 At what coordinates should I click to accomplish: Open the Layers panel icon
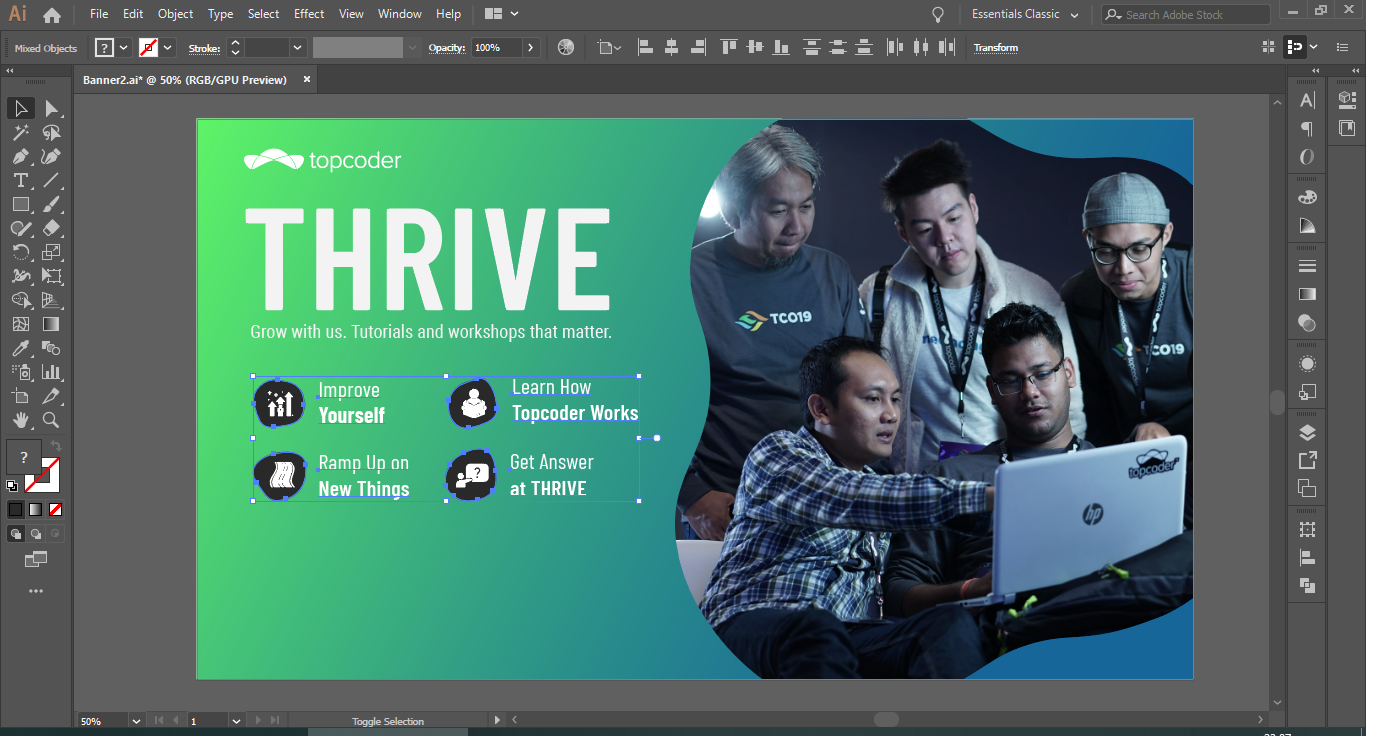pyautogui.click(x=1307, y=432)
